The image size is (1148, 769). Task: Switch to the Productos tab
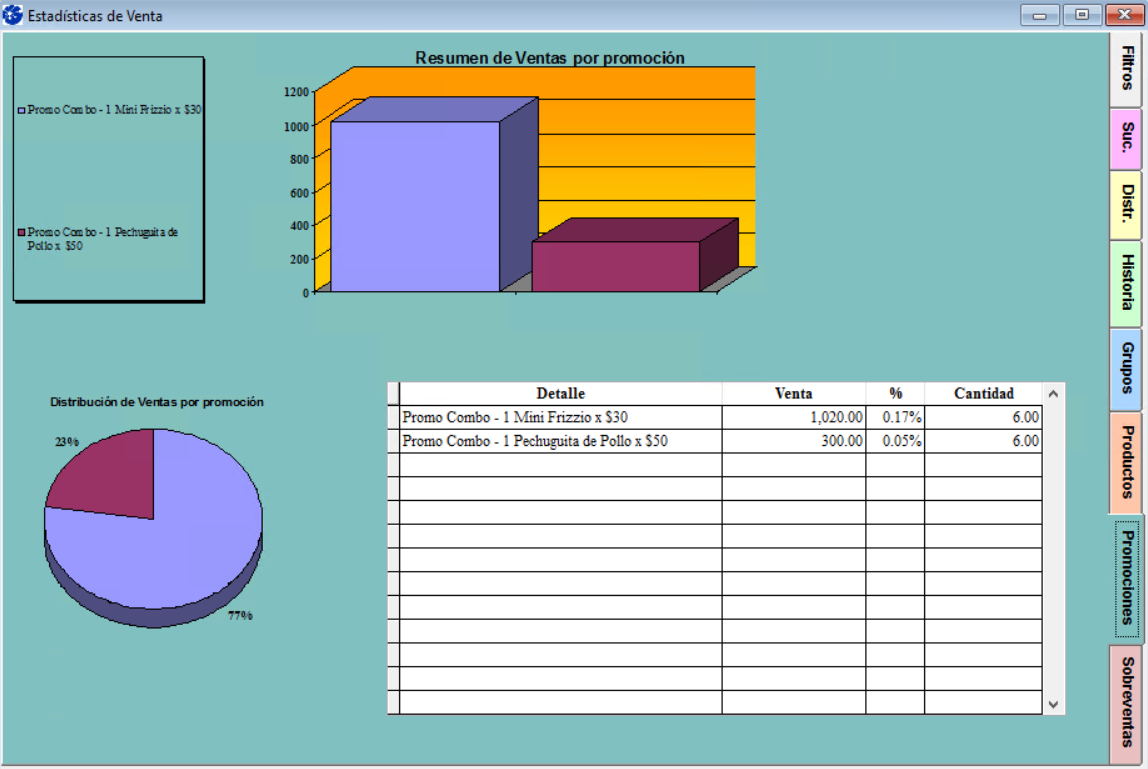(1126, 462)
